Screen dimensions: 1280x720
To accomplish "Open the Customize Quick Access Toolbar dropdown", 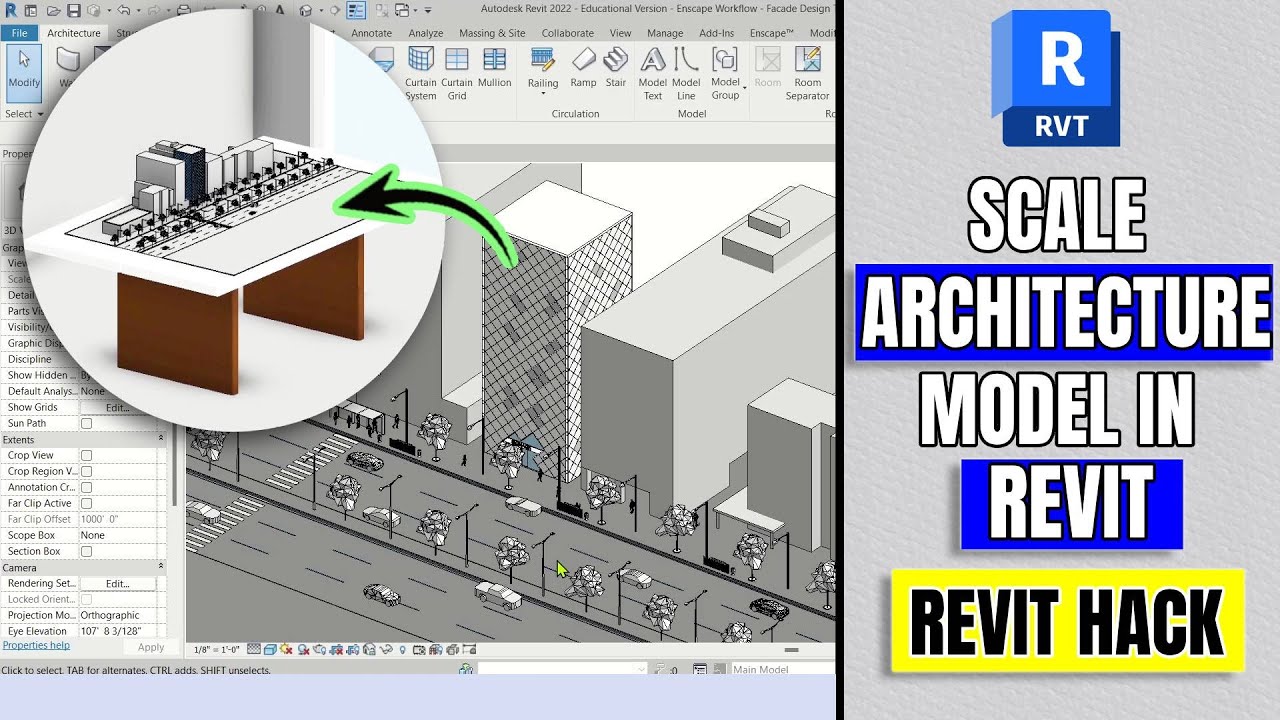I will click(x=428, y=10).
